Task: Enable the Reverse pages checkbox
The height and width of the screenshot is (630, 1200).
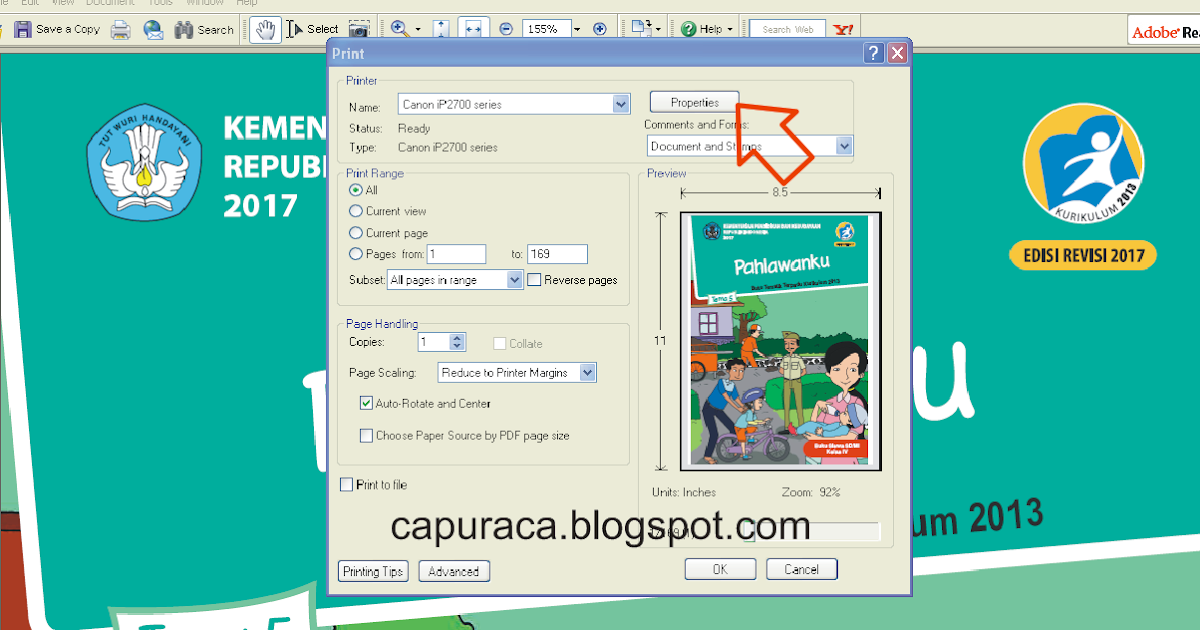Action: (x=534, y=280)
